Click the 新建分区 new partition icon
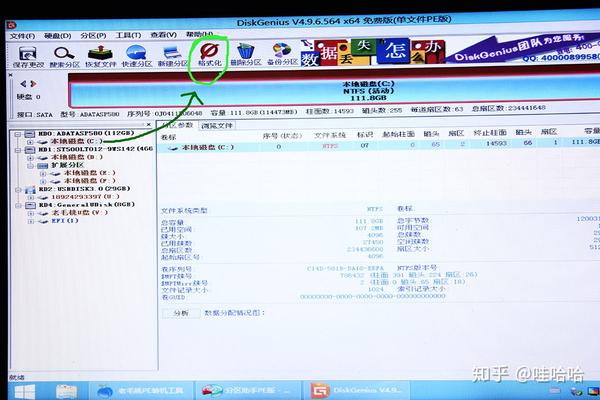This screenshot has height=400, width=600. [173, 57]
